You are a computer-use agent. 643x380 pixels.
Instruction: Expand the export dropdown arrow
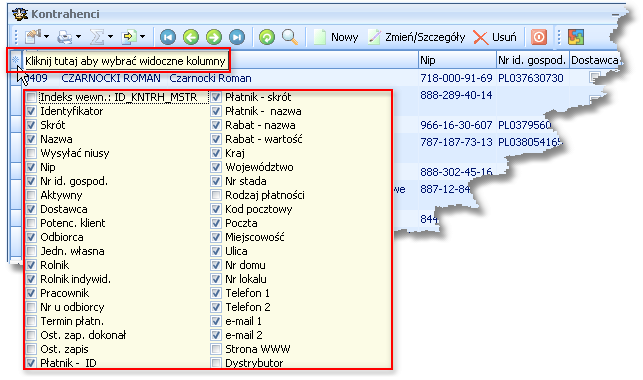142,37
